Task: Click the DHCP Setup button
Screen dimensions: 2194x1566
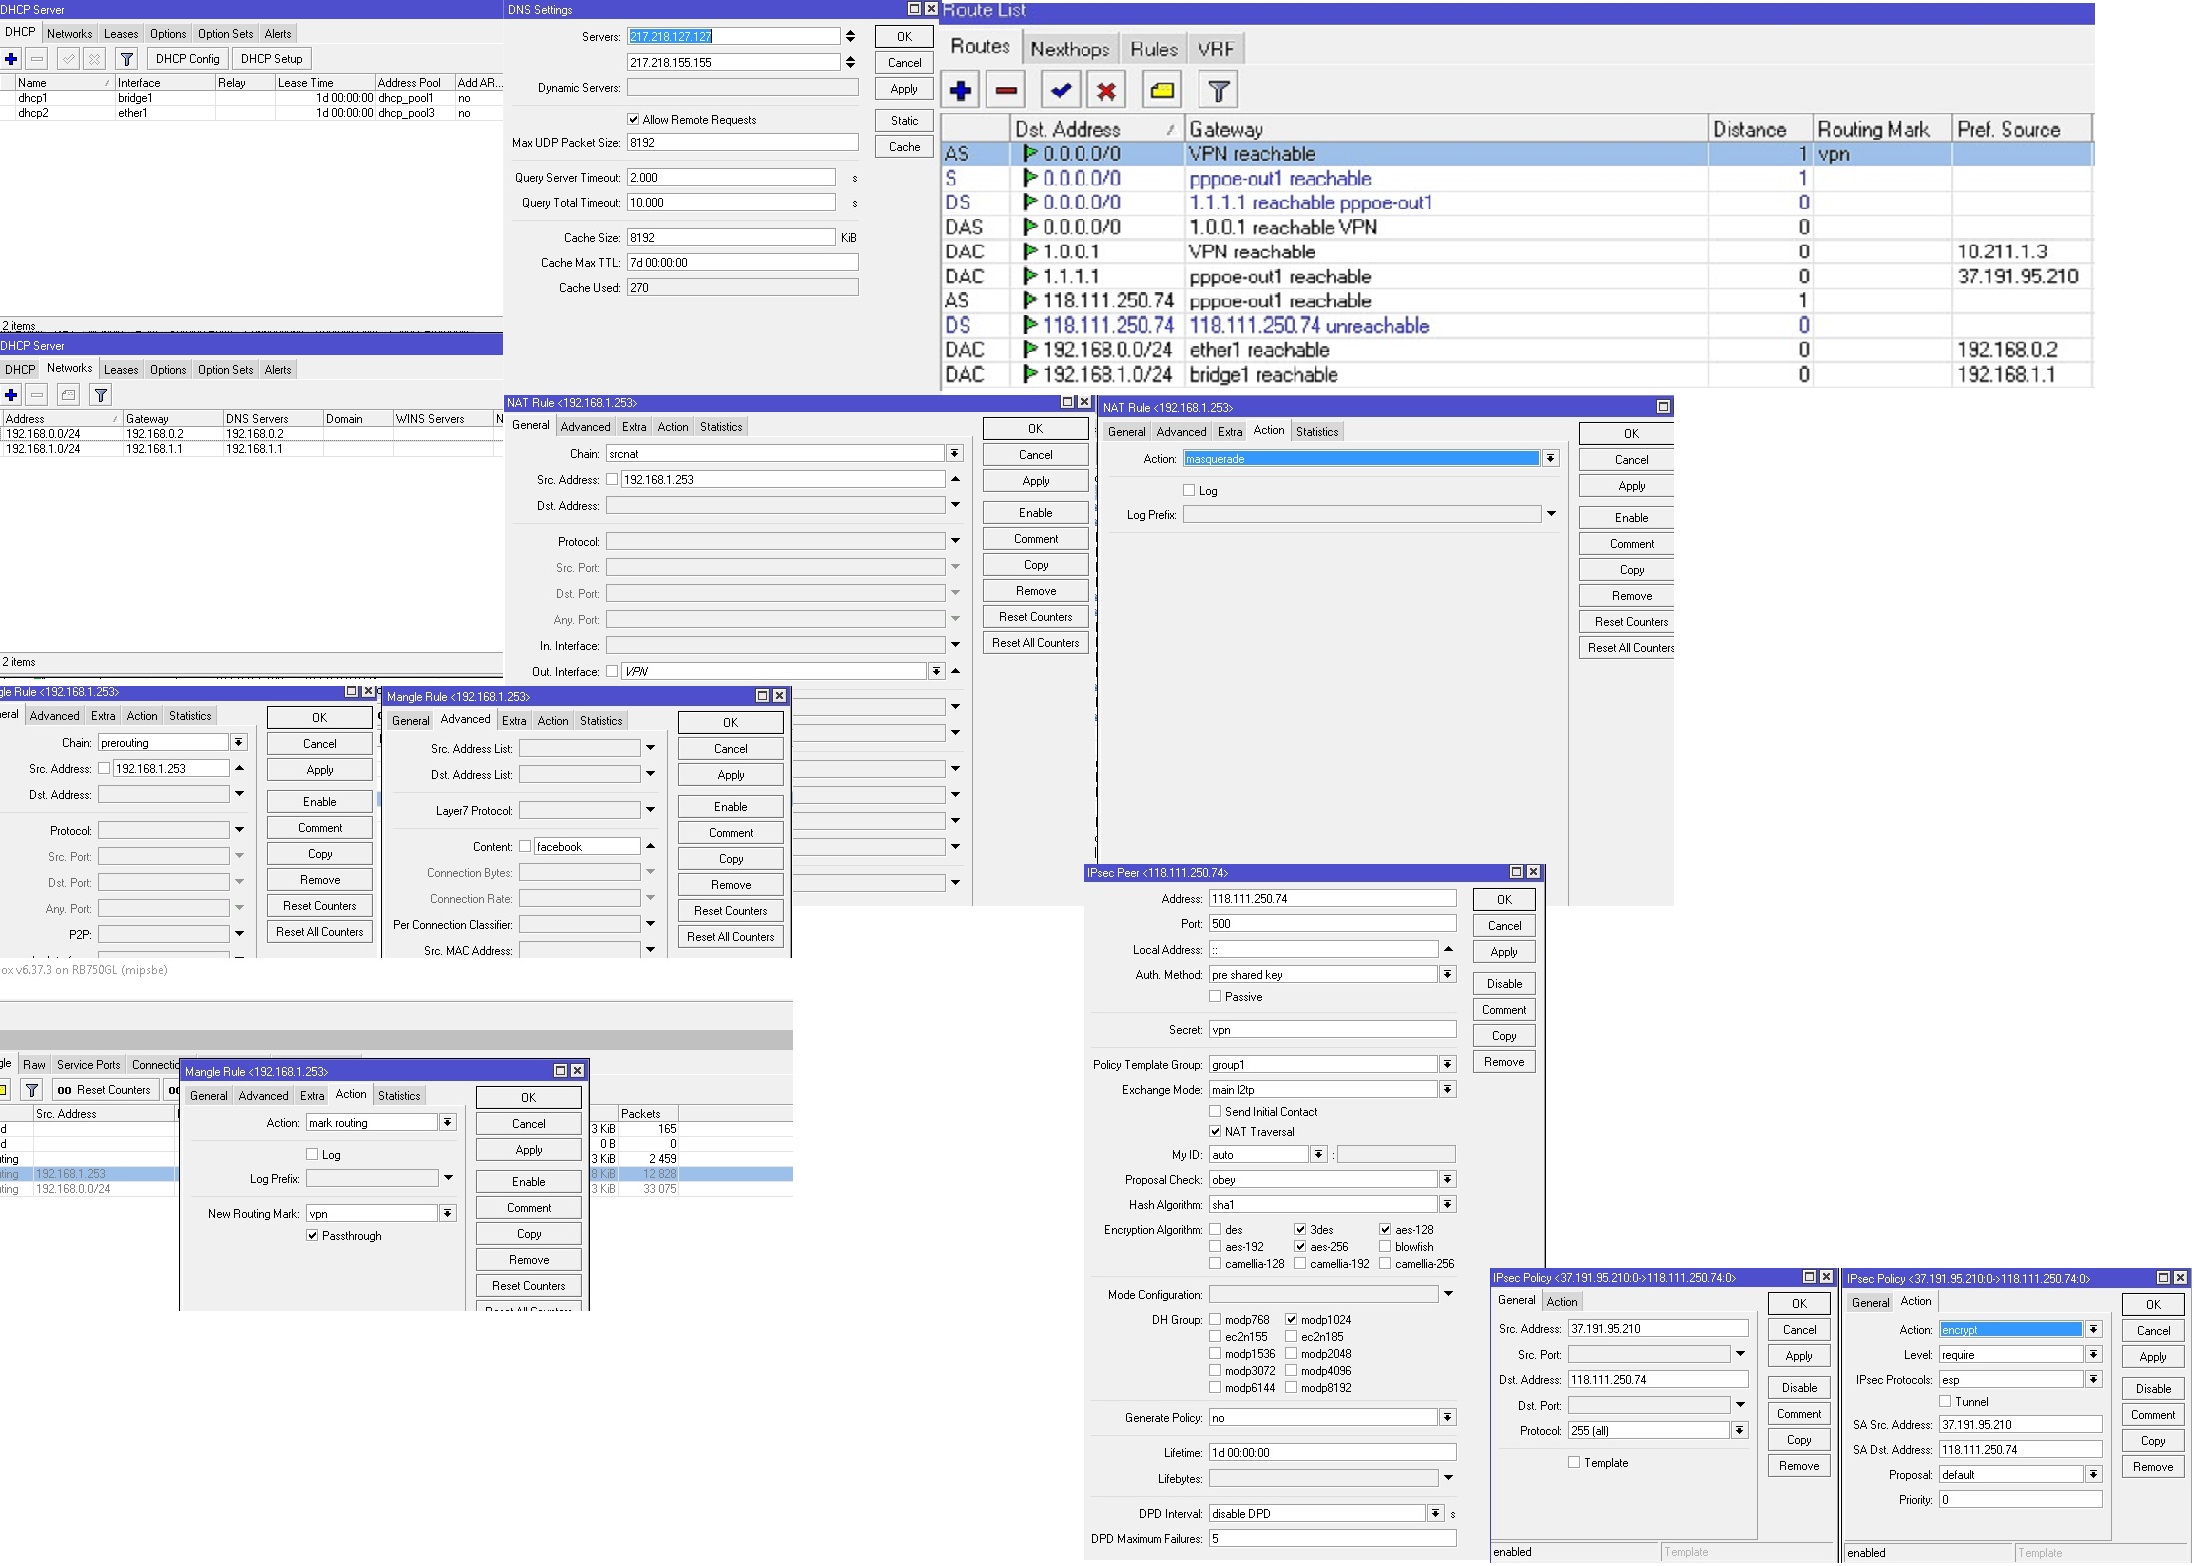Action: (x=271, y=59)
